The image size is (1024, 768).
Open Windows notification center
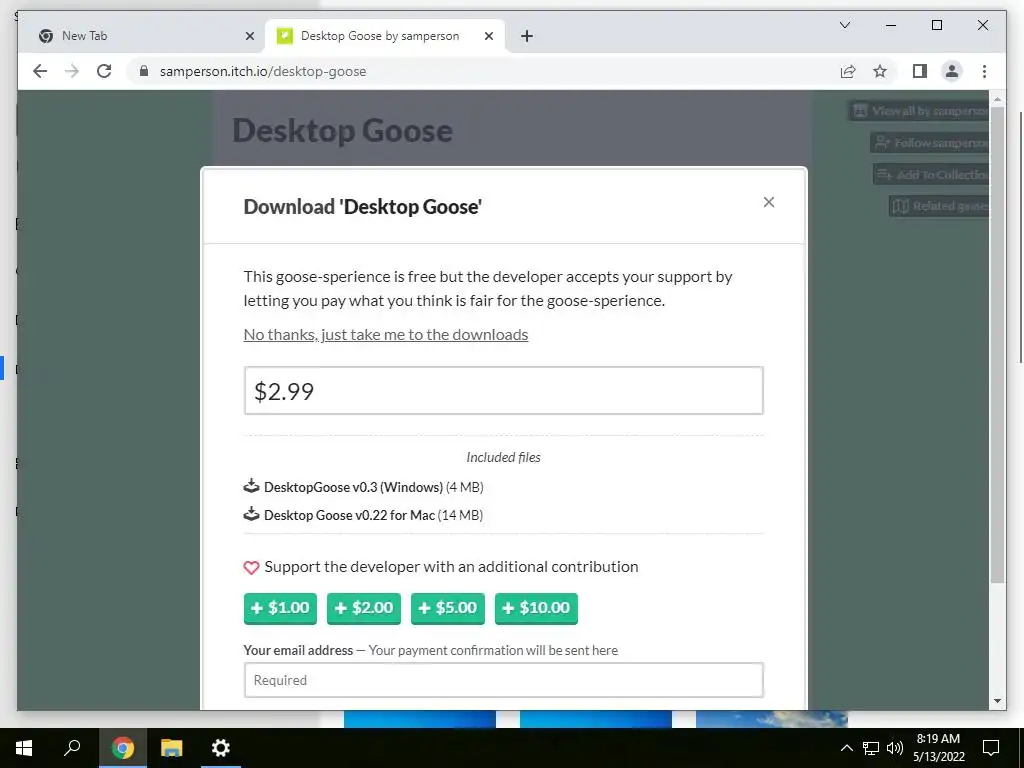pyautogui.click(x=991, y=748)
